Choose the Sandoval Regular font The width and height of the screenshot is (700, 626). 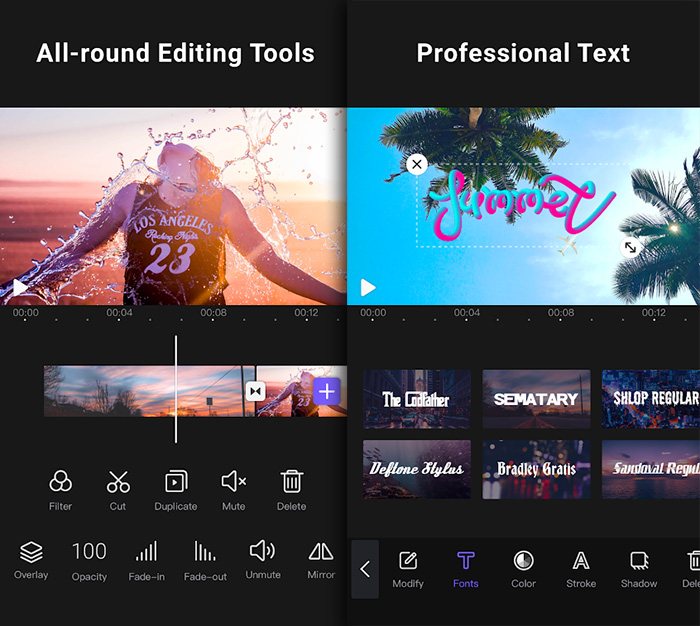[x=651, y=469]
